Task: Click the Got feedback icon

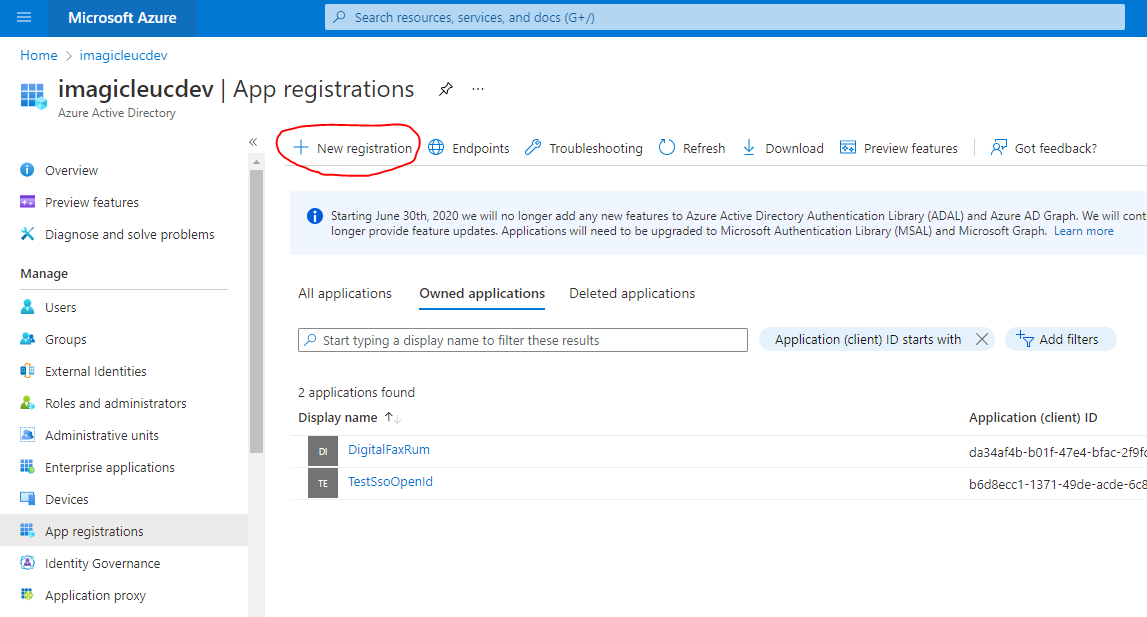Action: coord(998,148)
